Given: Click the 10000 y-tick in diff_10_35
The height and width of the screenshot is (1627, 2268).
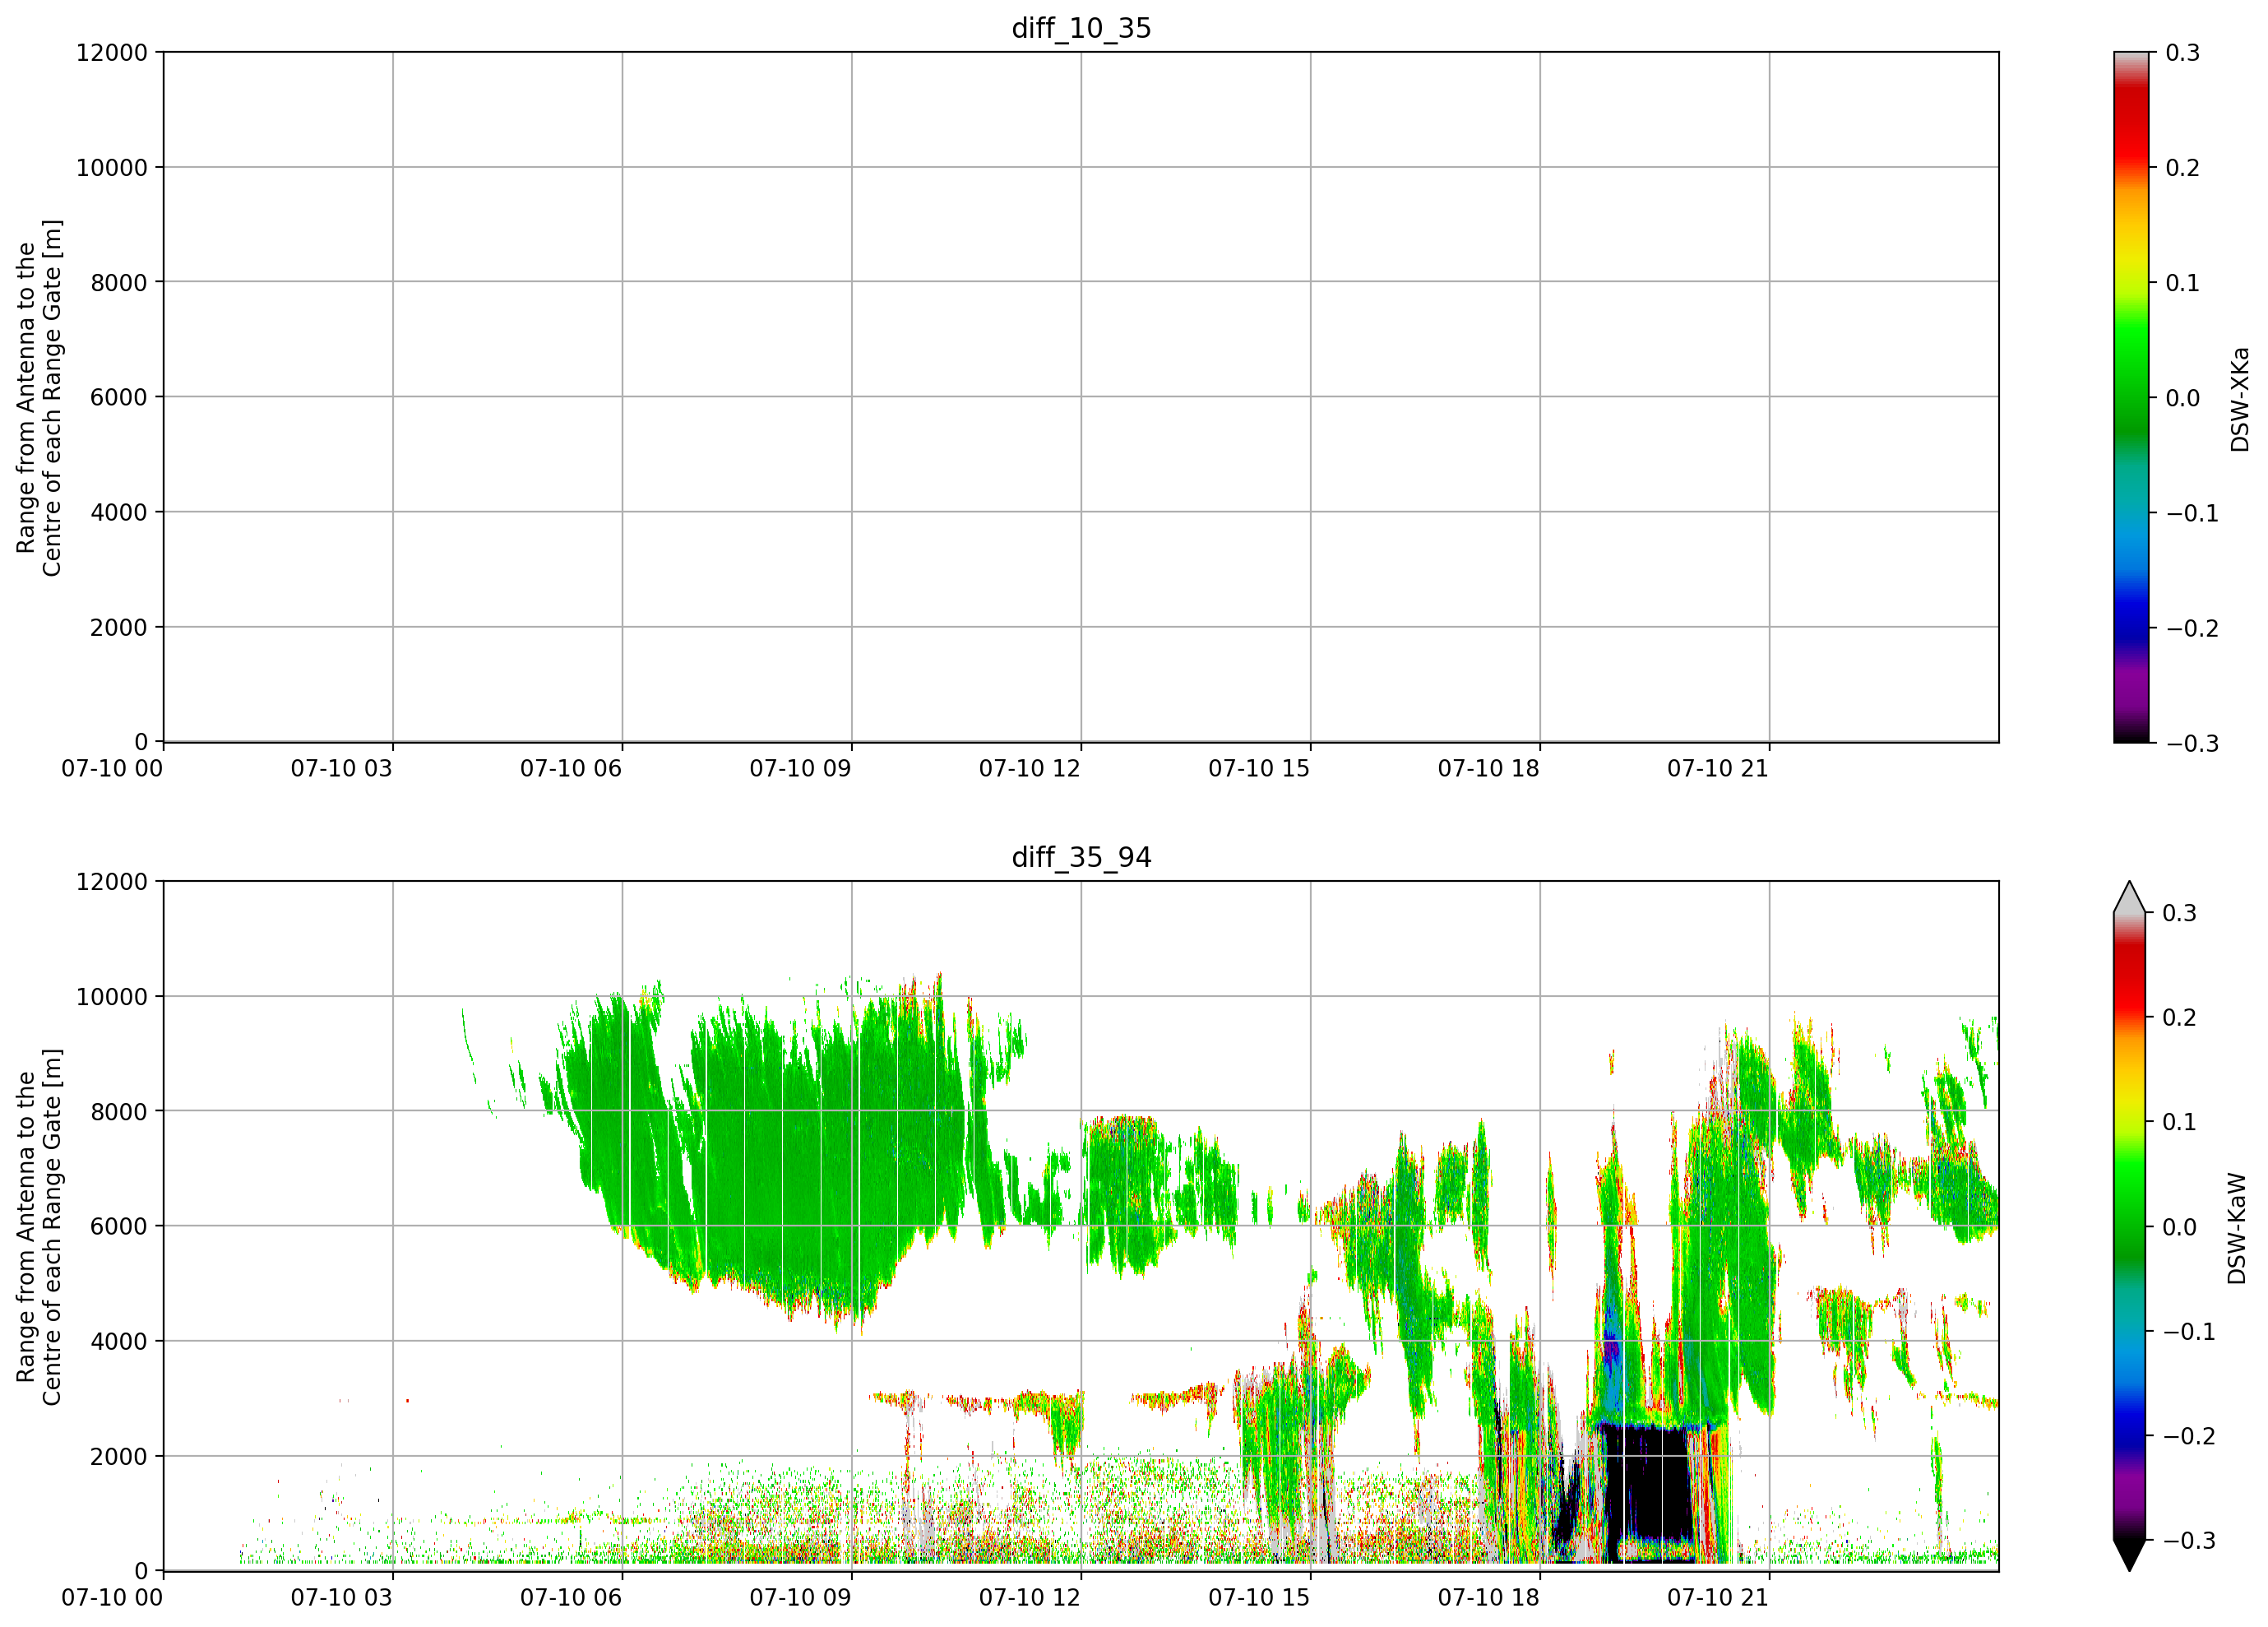Looking at the screenshot, I should 112,167.
